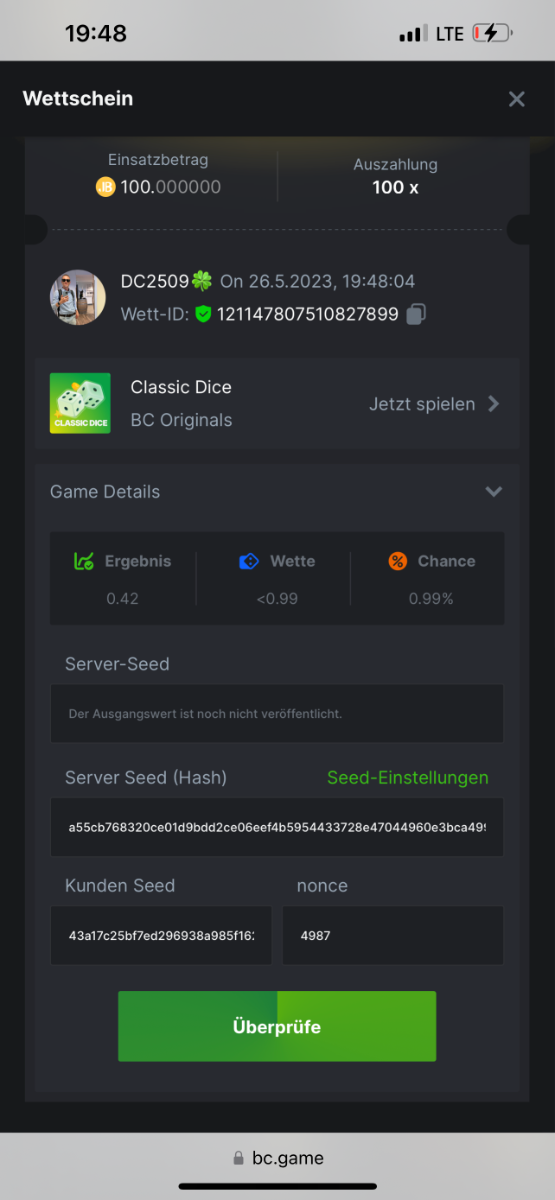Tap the coin icon beside Einsatzbetrag amount
This screenshot has height=1200, width=555.
[x=106, y=187]
